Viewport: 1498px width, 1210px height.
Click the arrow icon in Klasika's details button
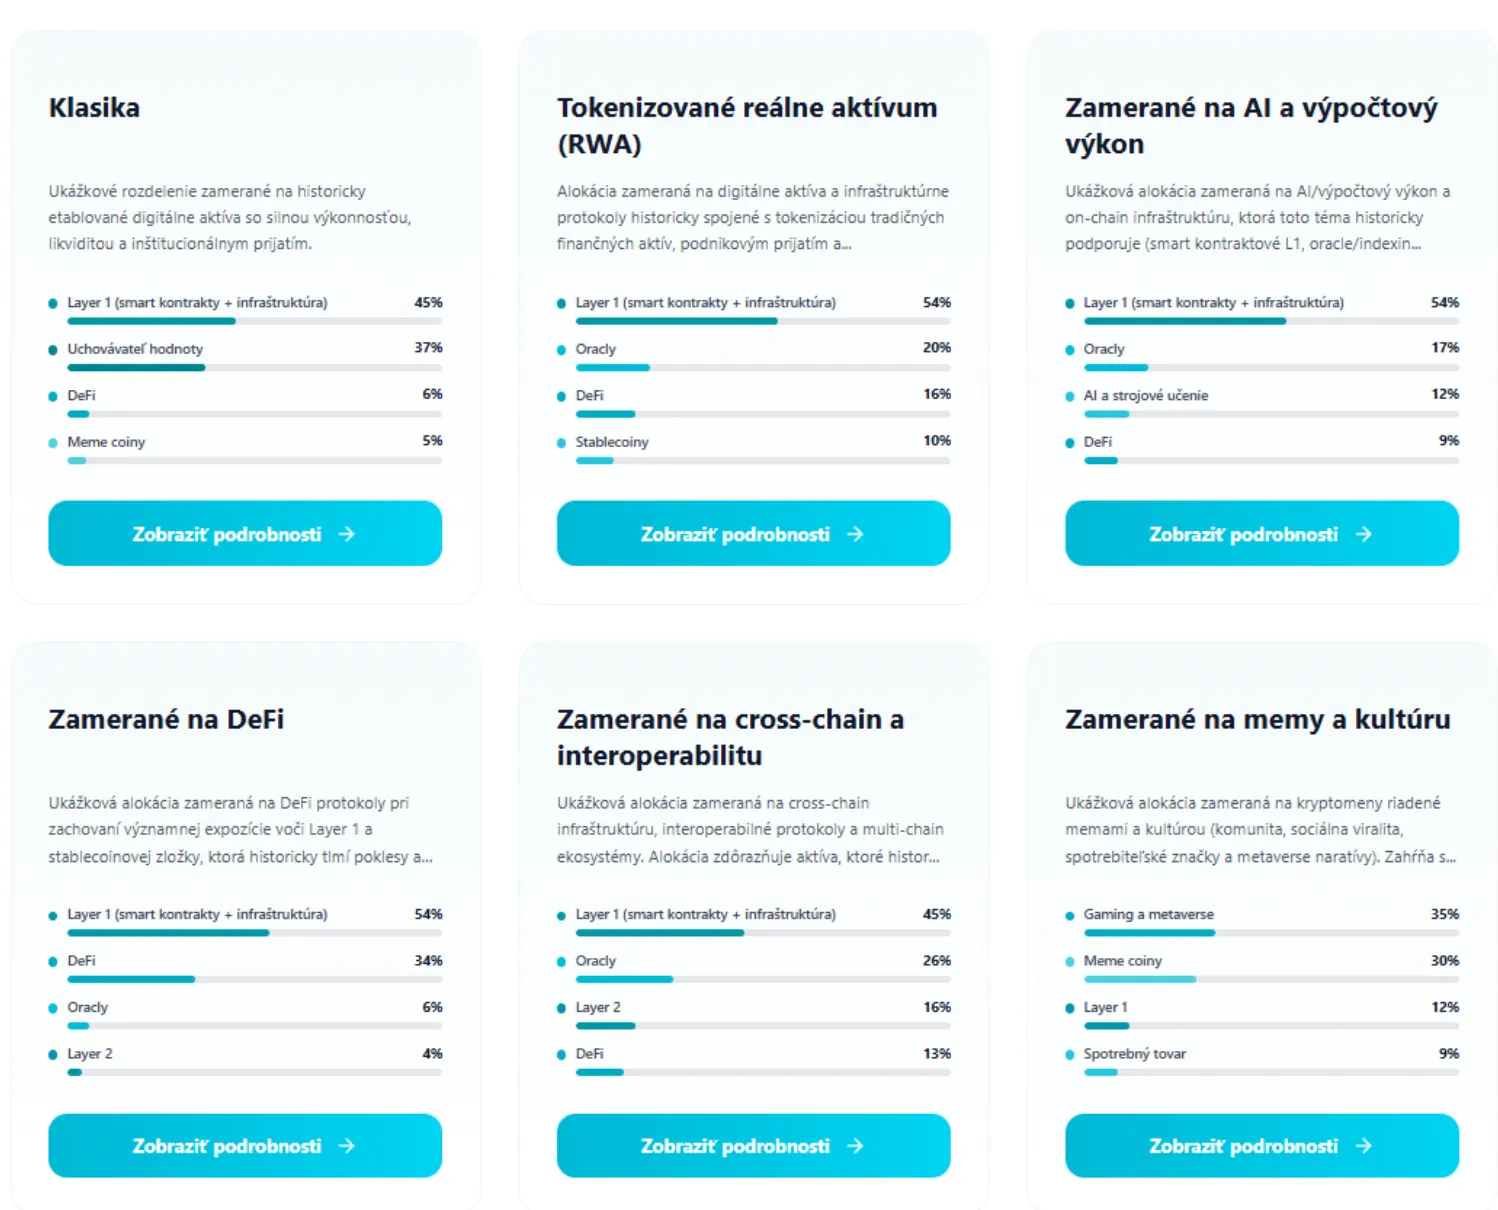pyautogui.click(x=347, y=534)
